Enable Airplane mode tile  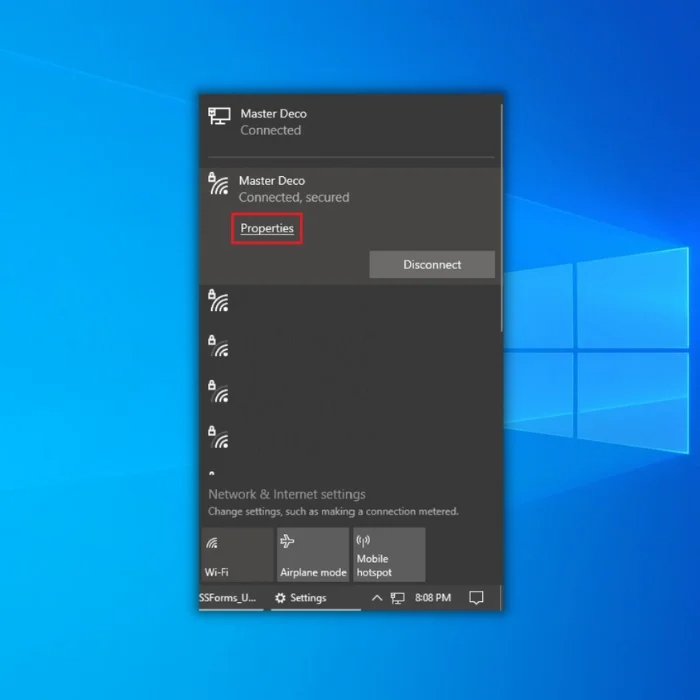[x=313, y=555]
